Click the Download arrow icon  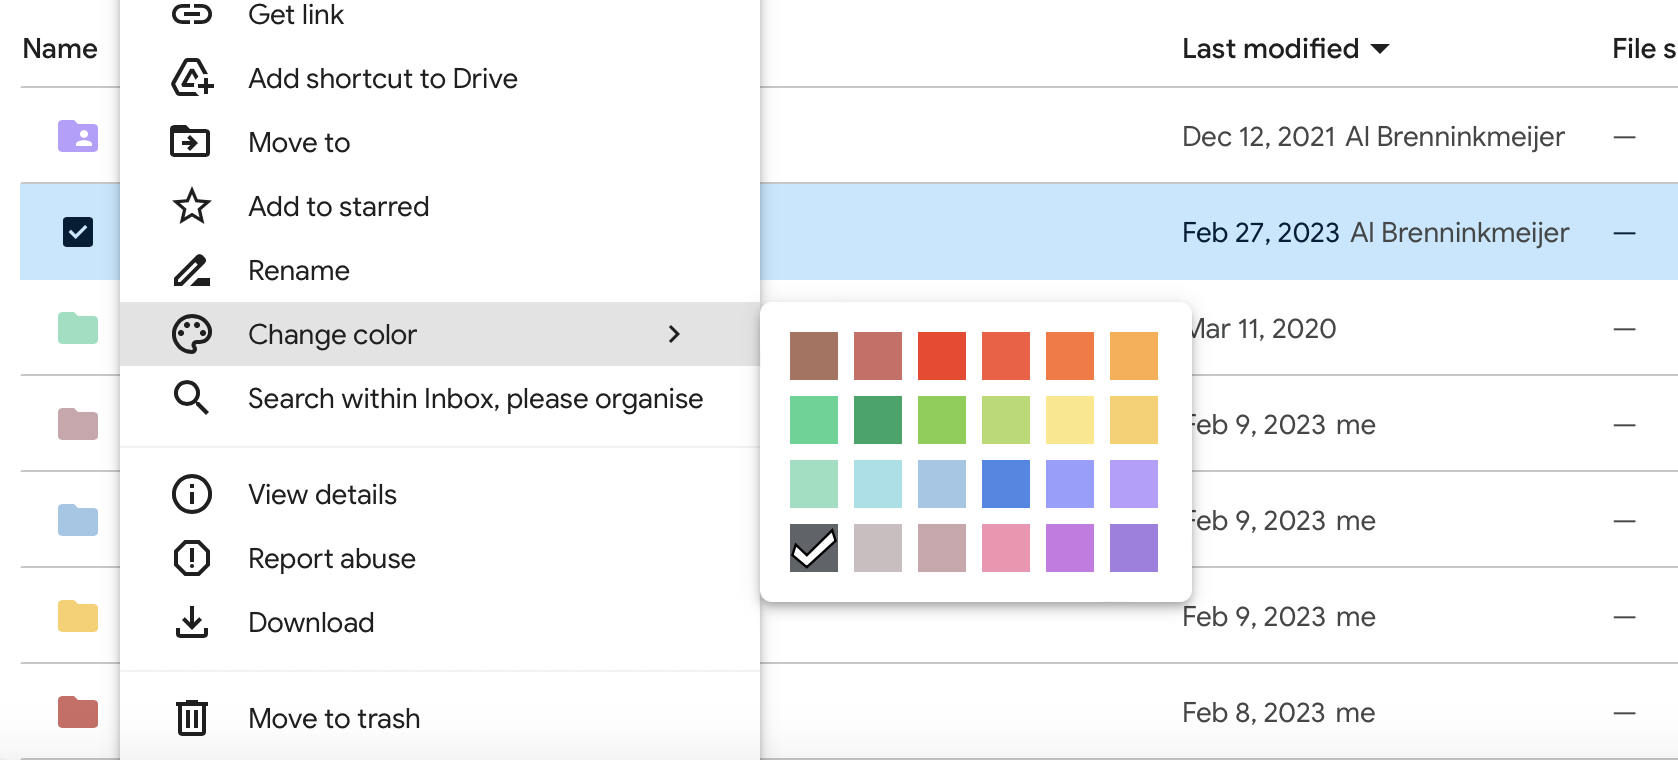[191, 622]
